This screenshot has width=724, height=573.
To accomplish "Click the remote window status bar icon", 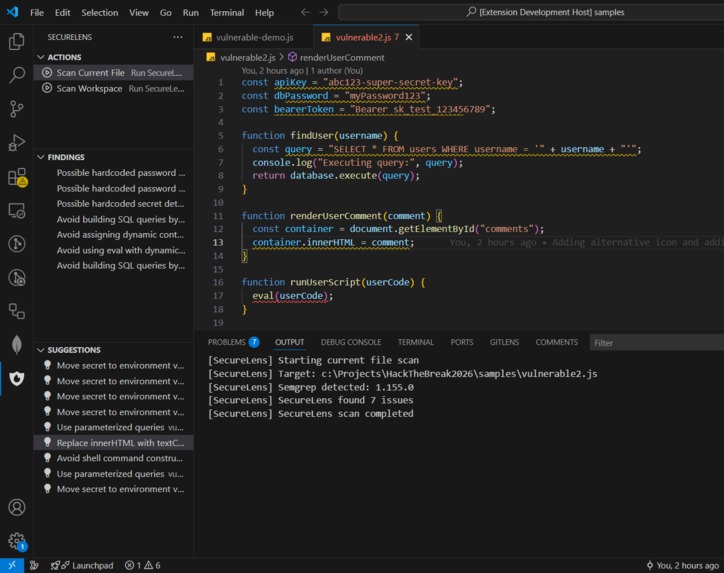I will 12,565.
